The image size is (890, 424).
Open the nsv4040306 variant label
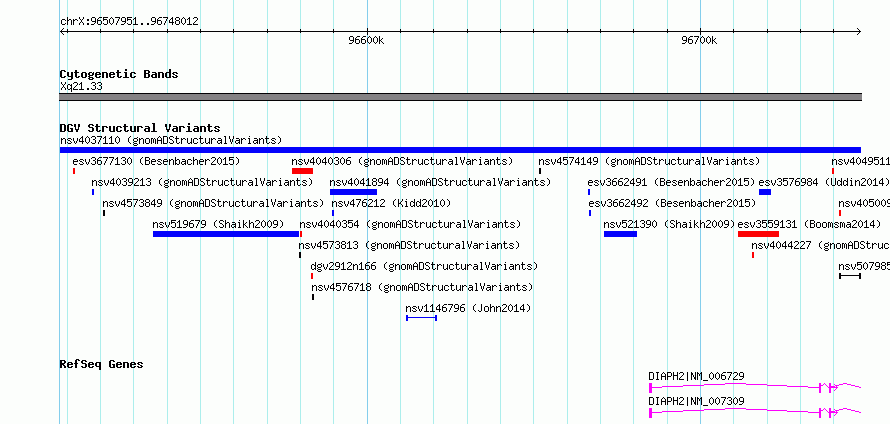point(402,161)
